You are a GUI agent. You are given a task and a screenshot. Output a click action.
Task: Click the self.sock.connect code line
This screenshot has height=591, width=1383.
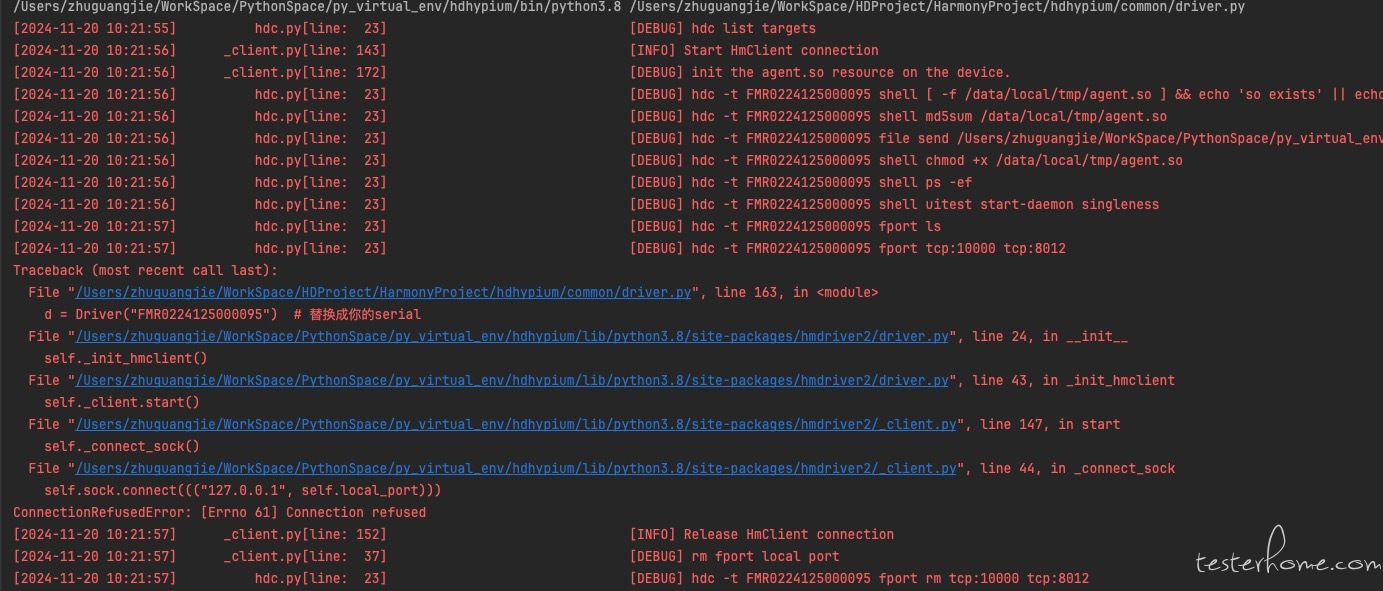coord(242,490)
